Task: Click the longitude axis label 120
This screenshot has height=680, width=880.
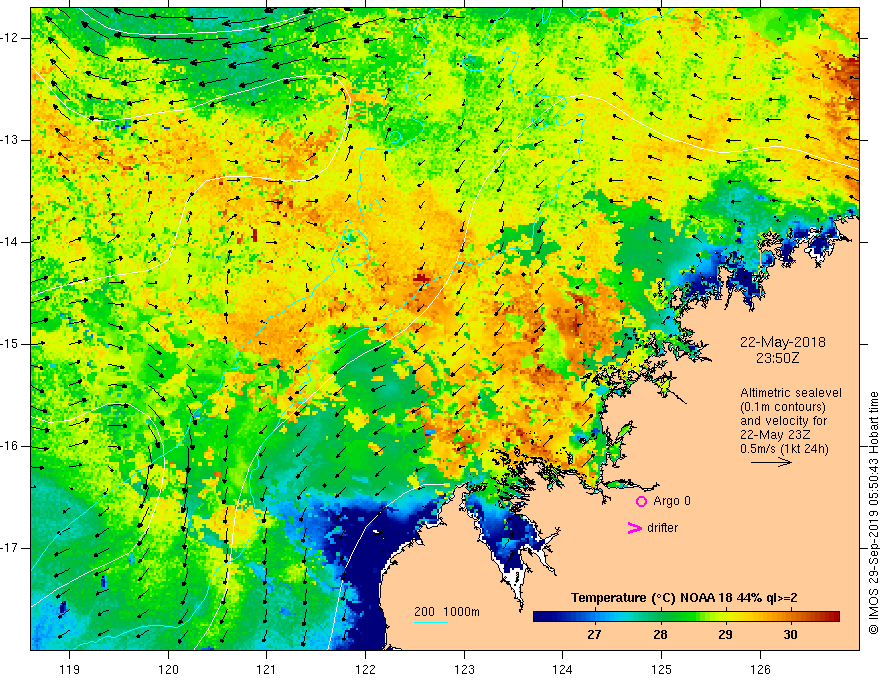Action: click(168, 669)
